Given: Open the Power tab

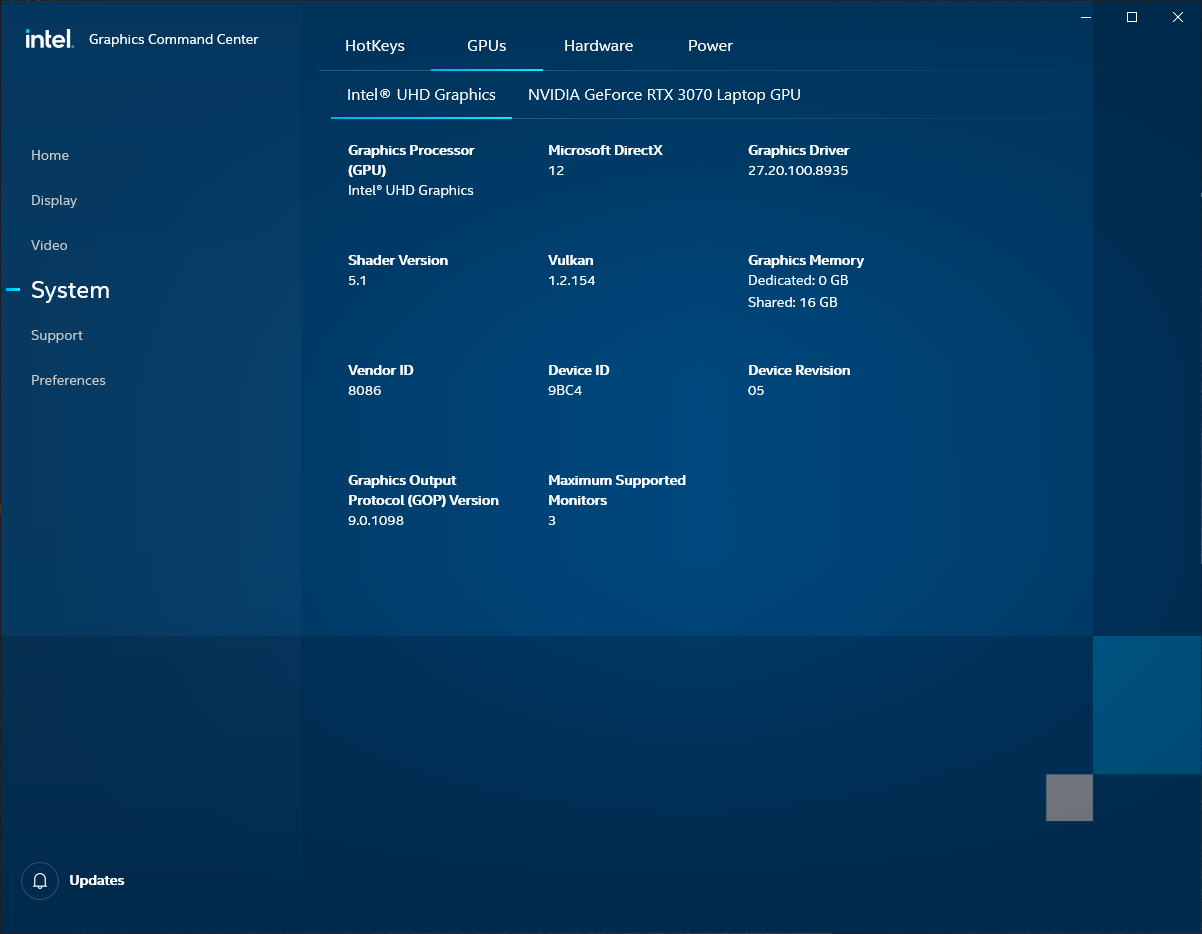Looking at the screenshot, I should tap(710, 46).
